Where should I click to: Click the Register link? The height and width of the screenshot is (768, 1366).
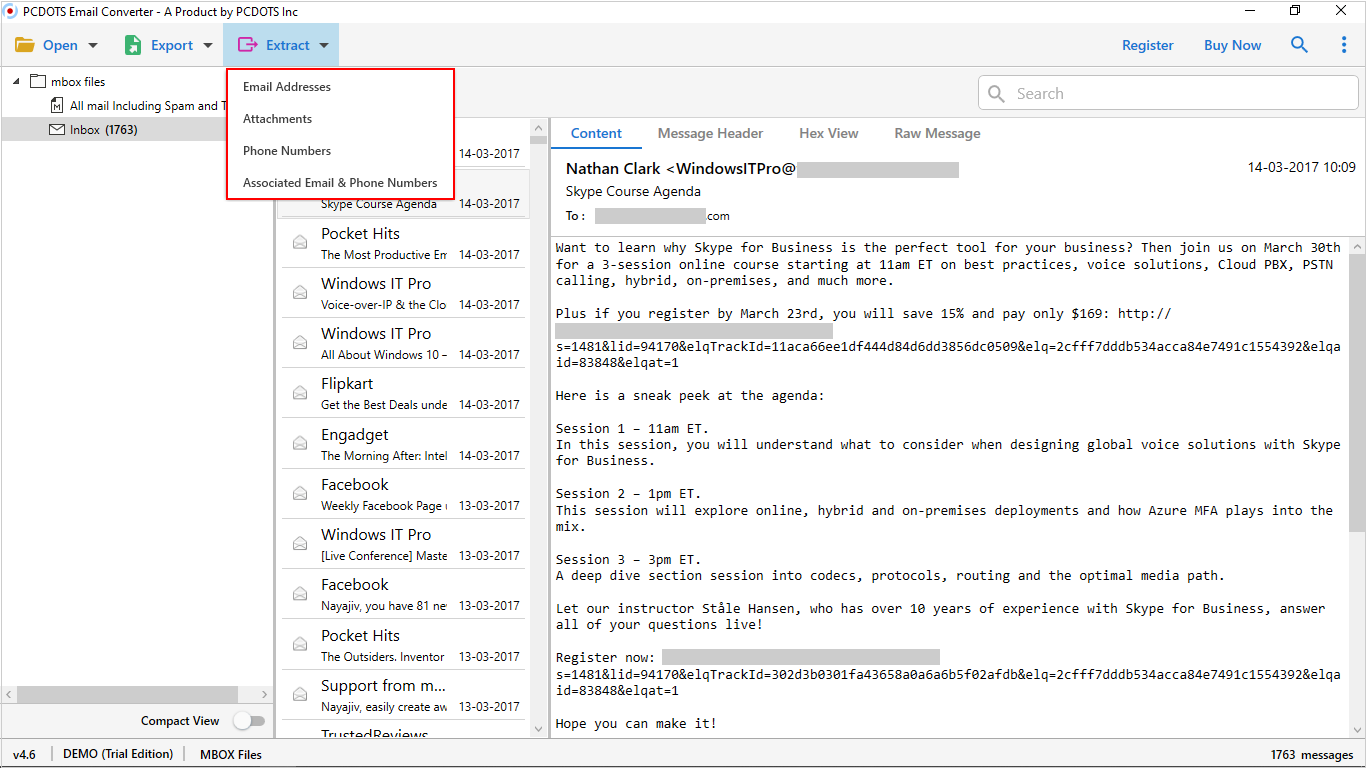click(x=1147, y=45)
